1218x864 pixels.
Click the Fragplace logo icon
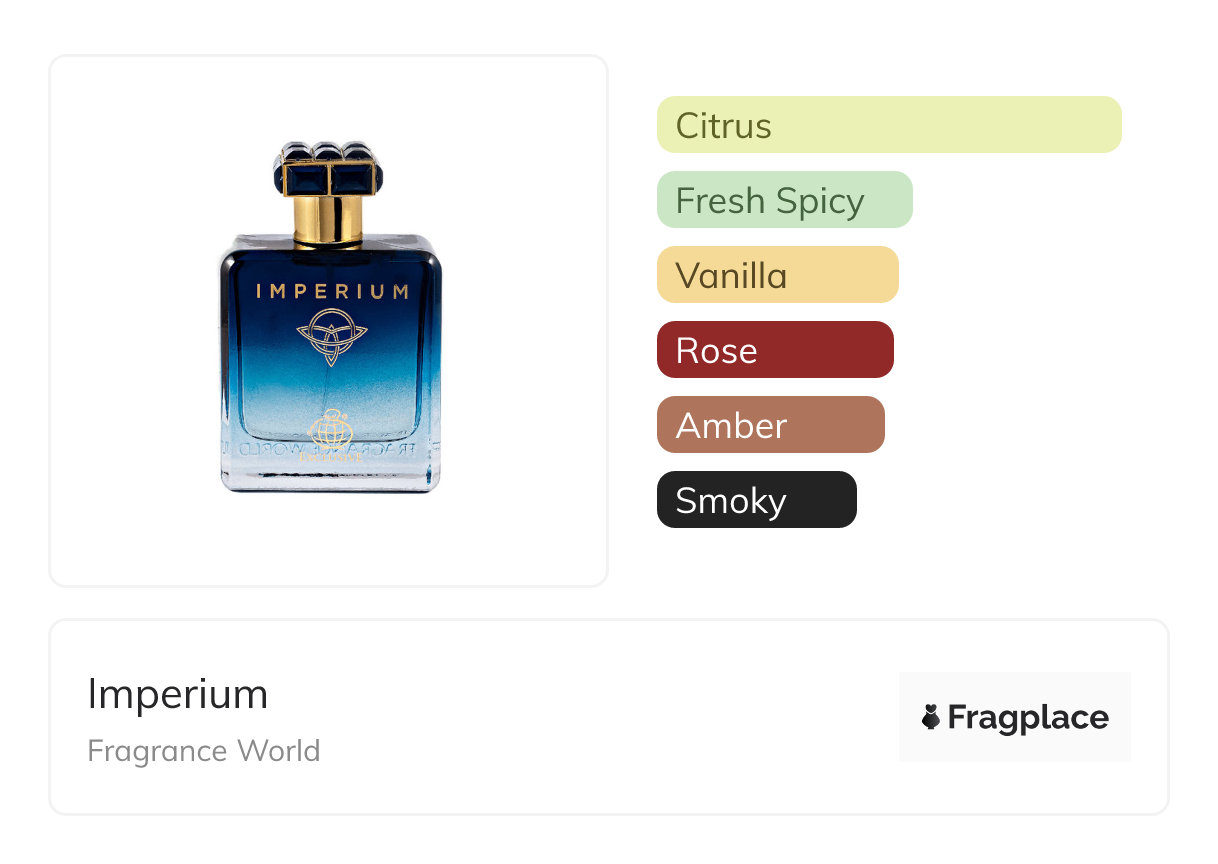931,718
